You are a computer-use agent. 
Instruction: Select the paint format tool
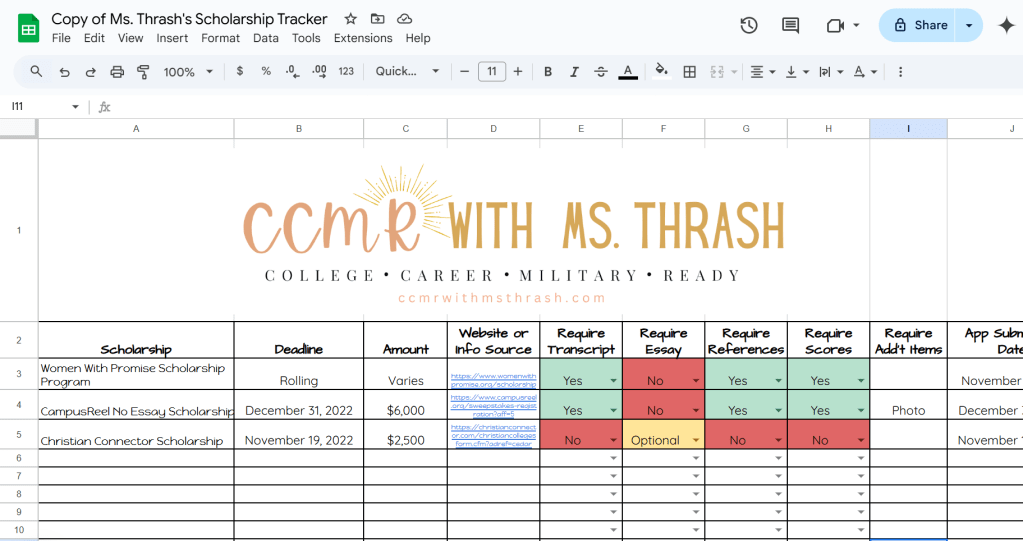point(143,72)
